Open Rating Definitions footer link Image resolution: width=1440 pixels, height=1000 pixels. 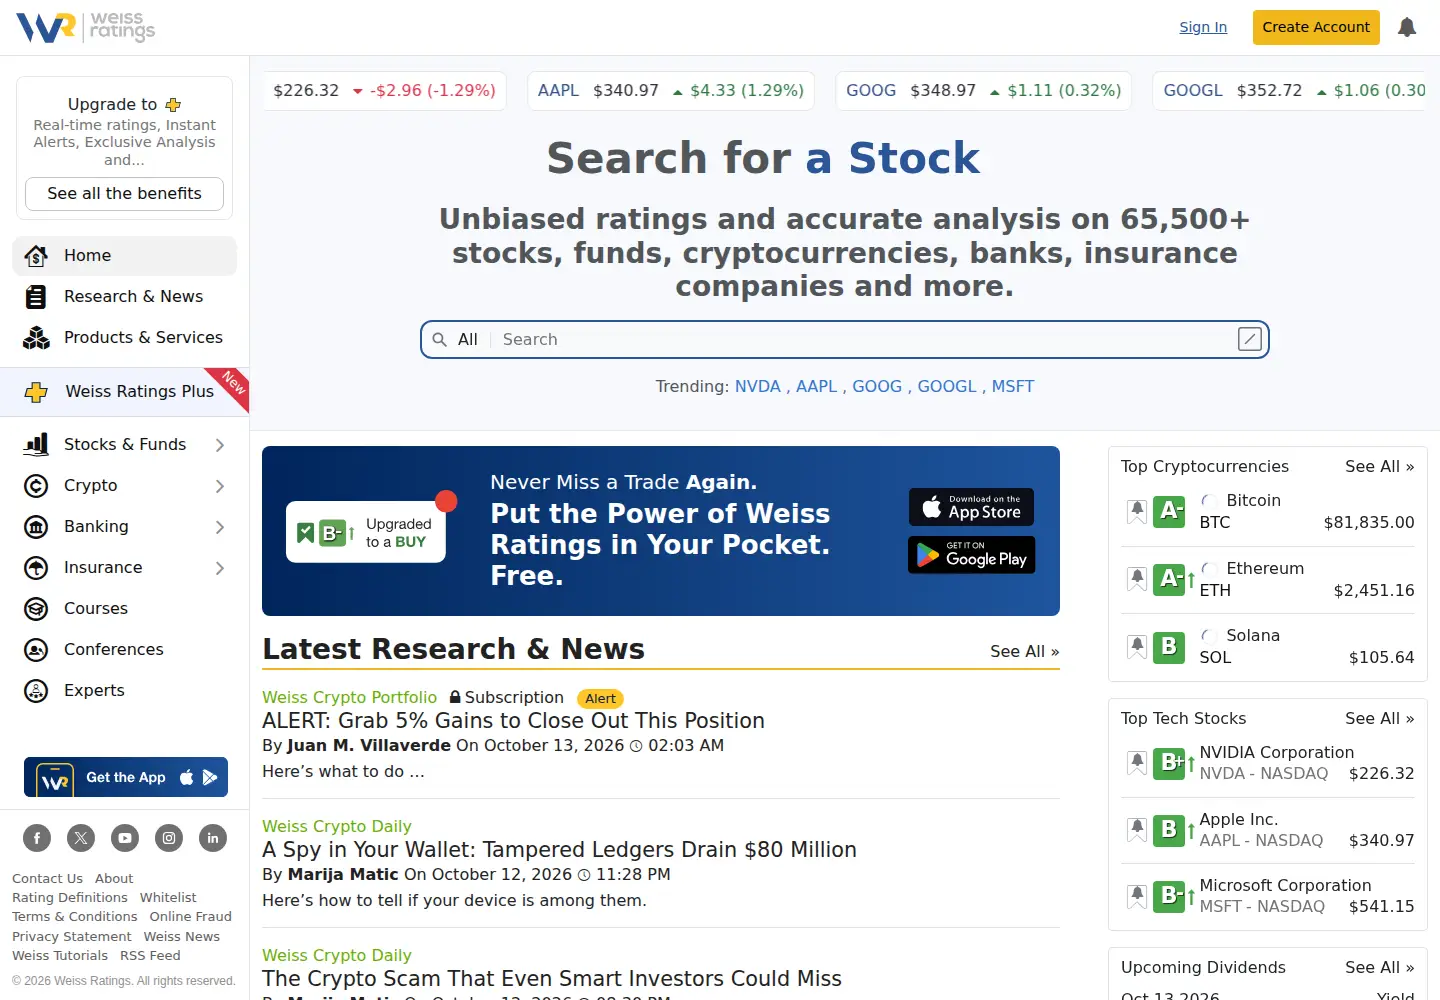pyautogui.click(x=70, y=898)
